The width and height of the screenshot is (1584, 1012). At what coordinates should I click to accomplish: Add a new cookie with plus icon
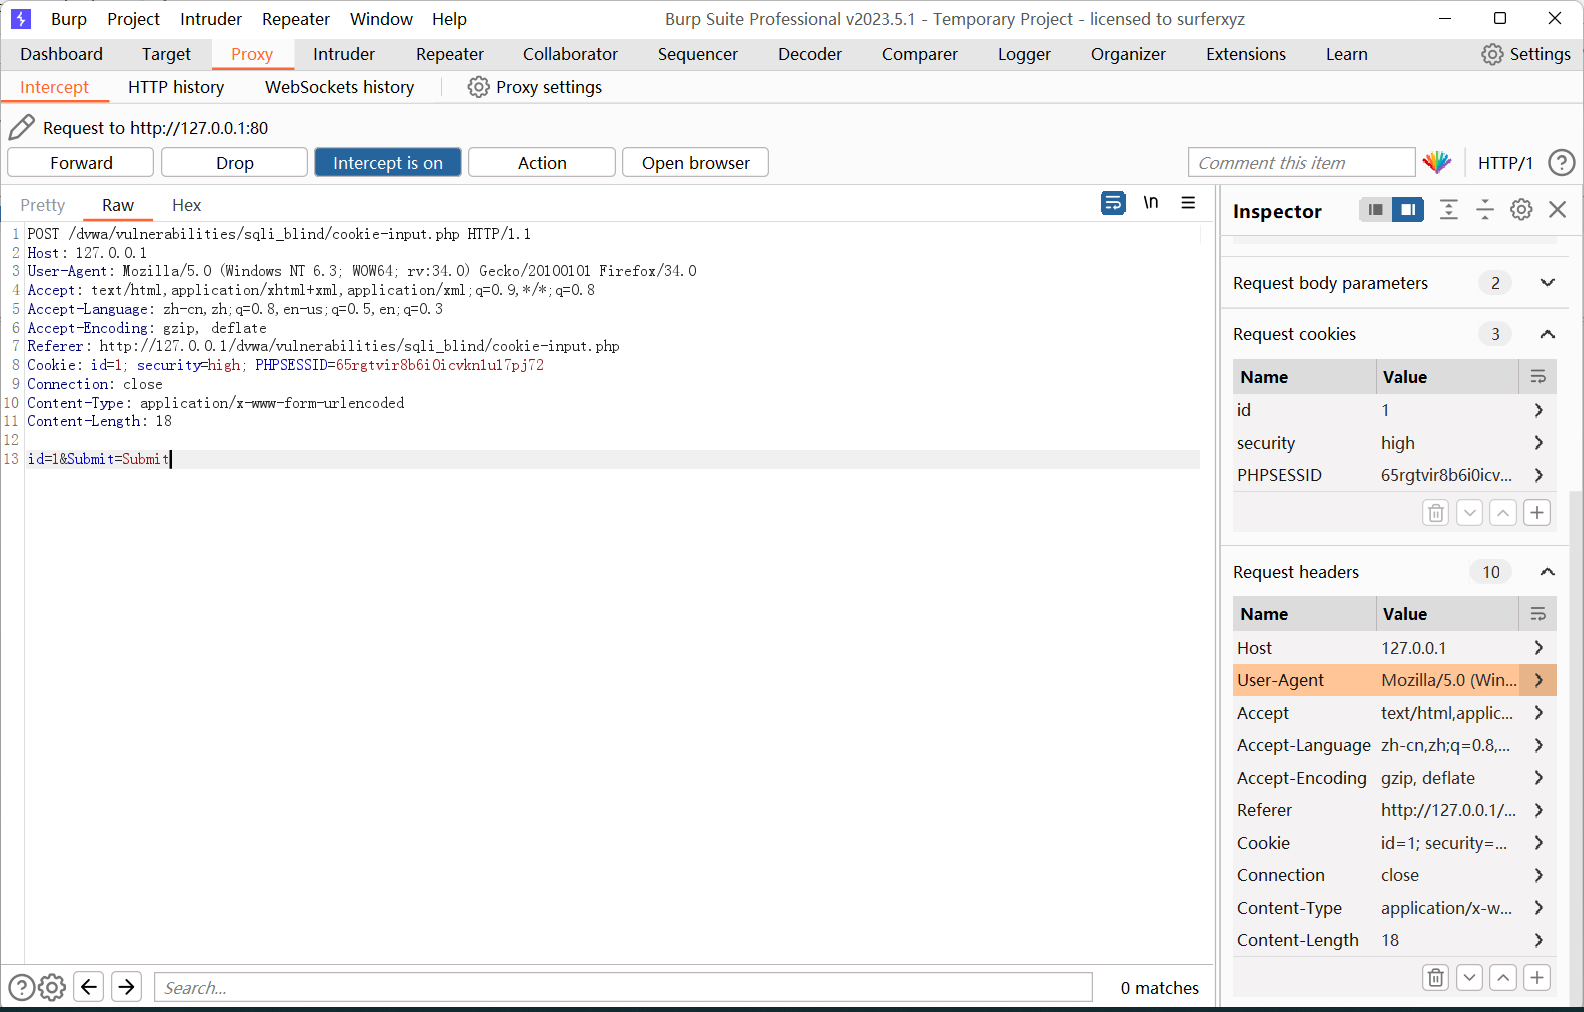click(x=1537, y=513)
